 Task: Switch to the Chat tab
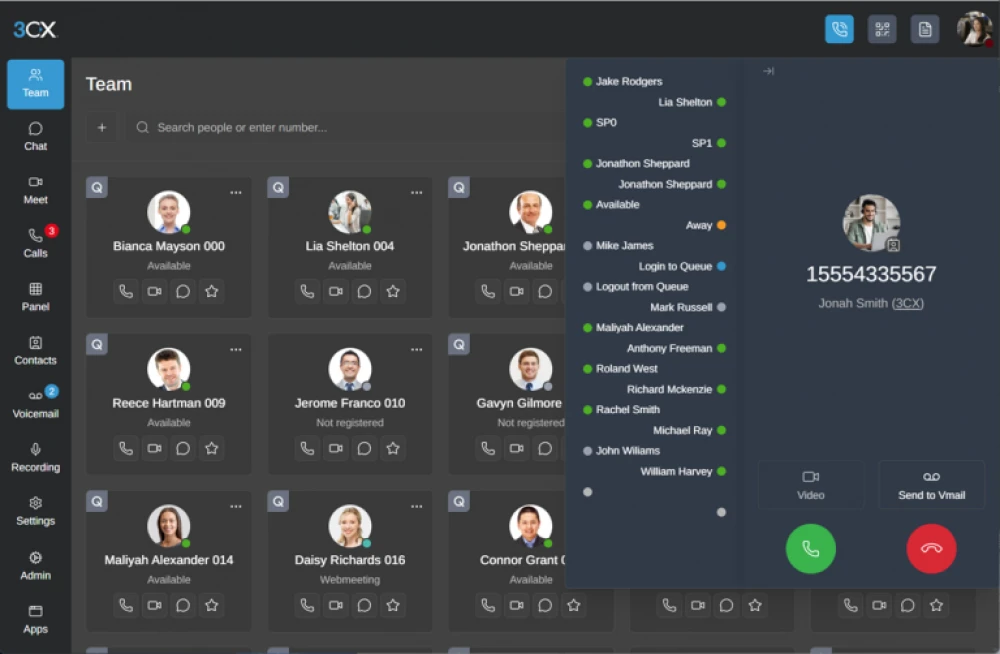[x=35, y=137]
